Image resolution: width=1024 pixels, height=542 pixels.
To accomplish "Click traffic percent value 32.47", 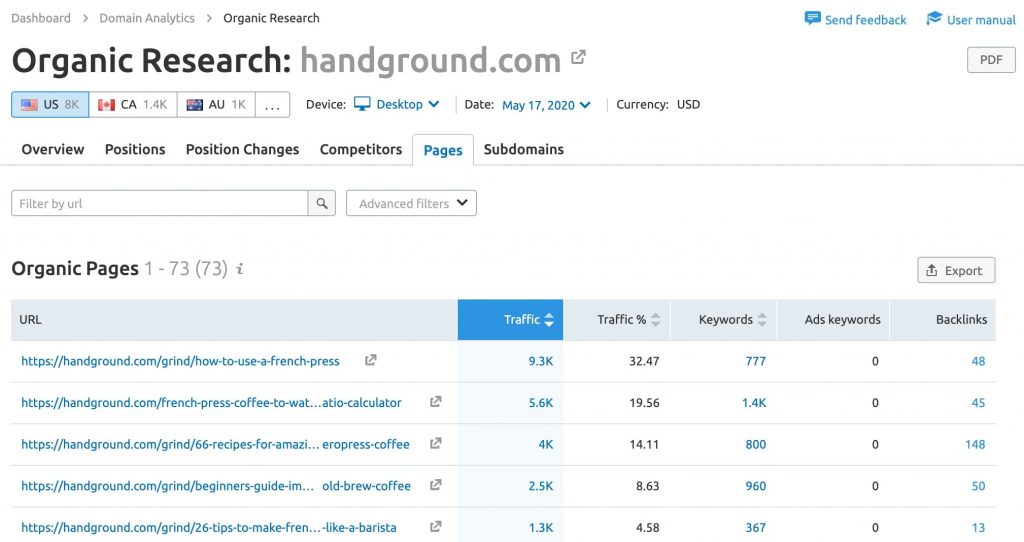I will [x=644, y=361].
